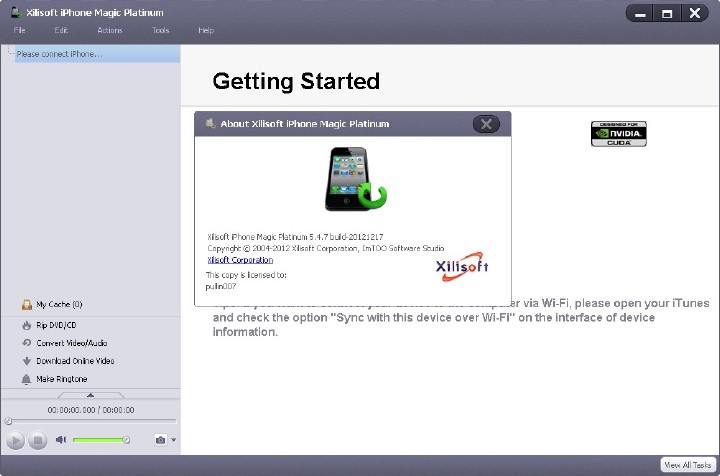Click the Convert Video/Audio icon
The height and width of the screenshot is (476, 720).
pos(26,343)
